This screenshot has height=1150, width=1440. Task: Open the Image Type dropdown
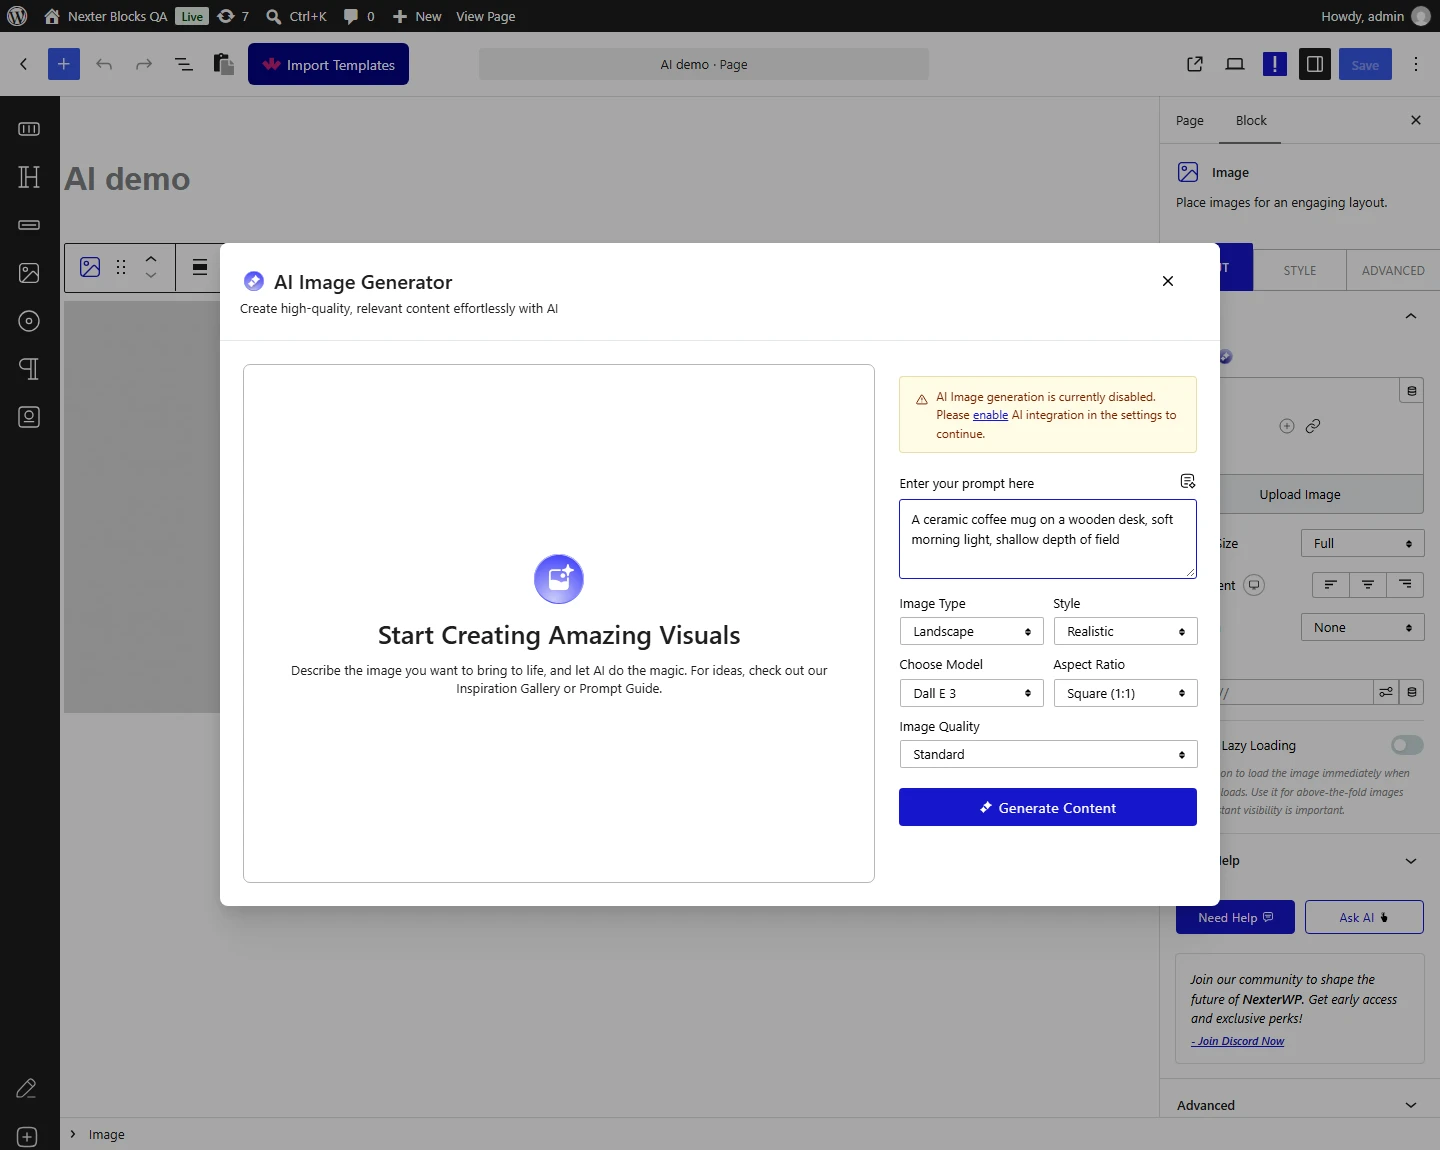pyautogui.click(x=971, y=631)
